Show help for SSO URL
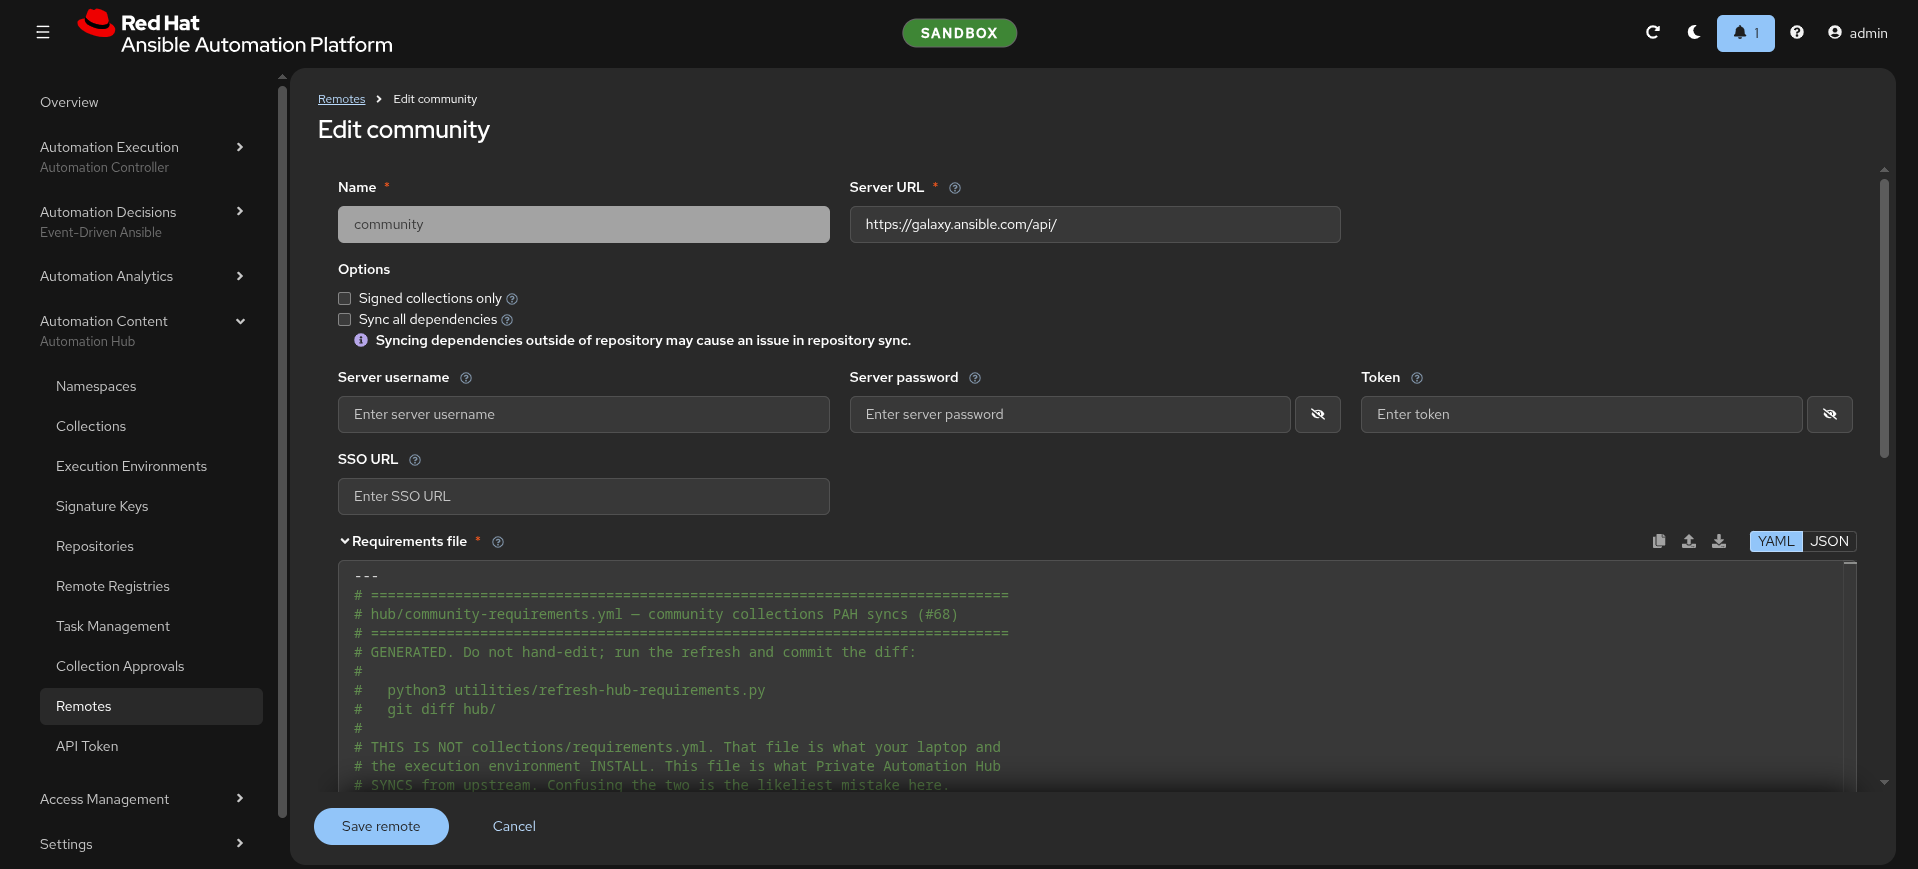Screen dimensions: 1918x869 point(415,460)
